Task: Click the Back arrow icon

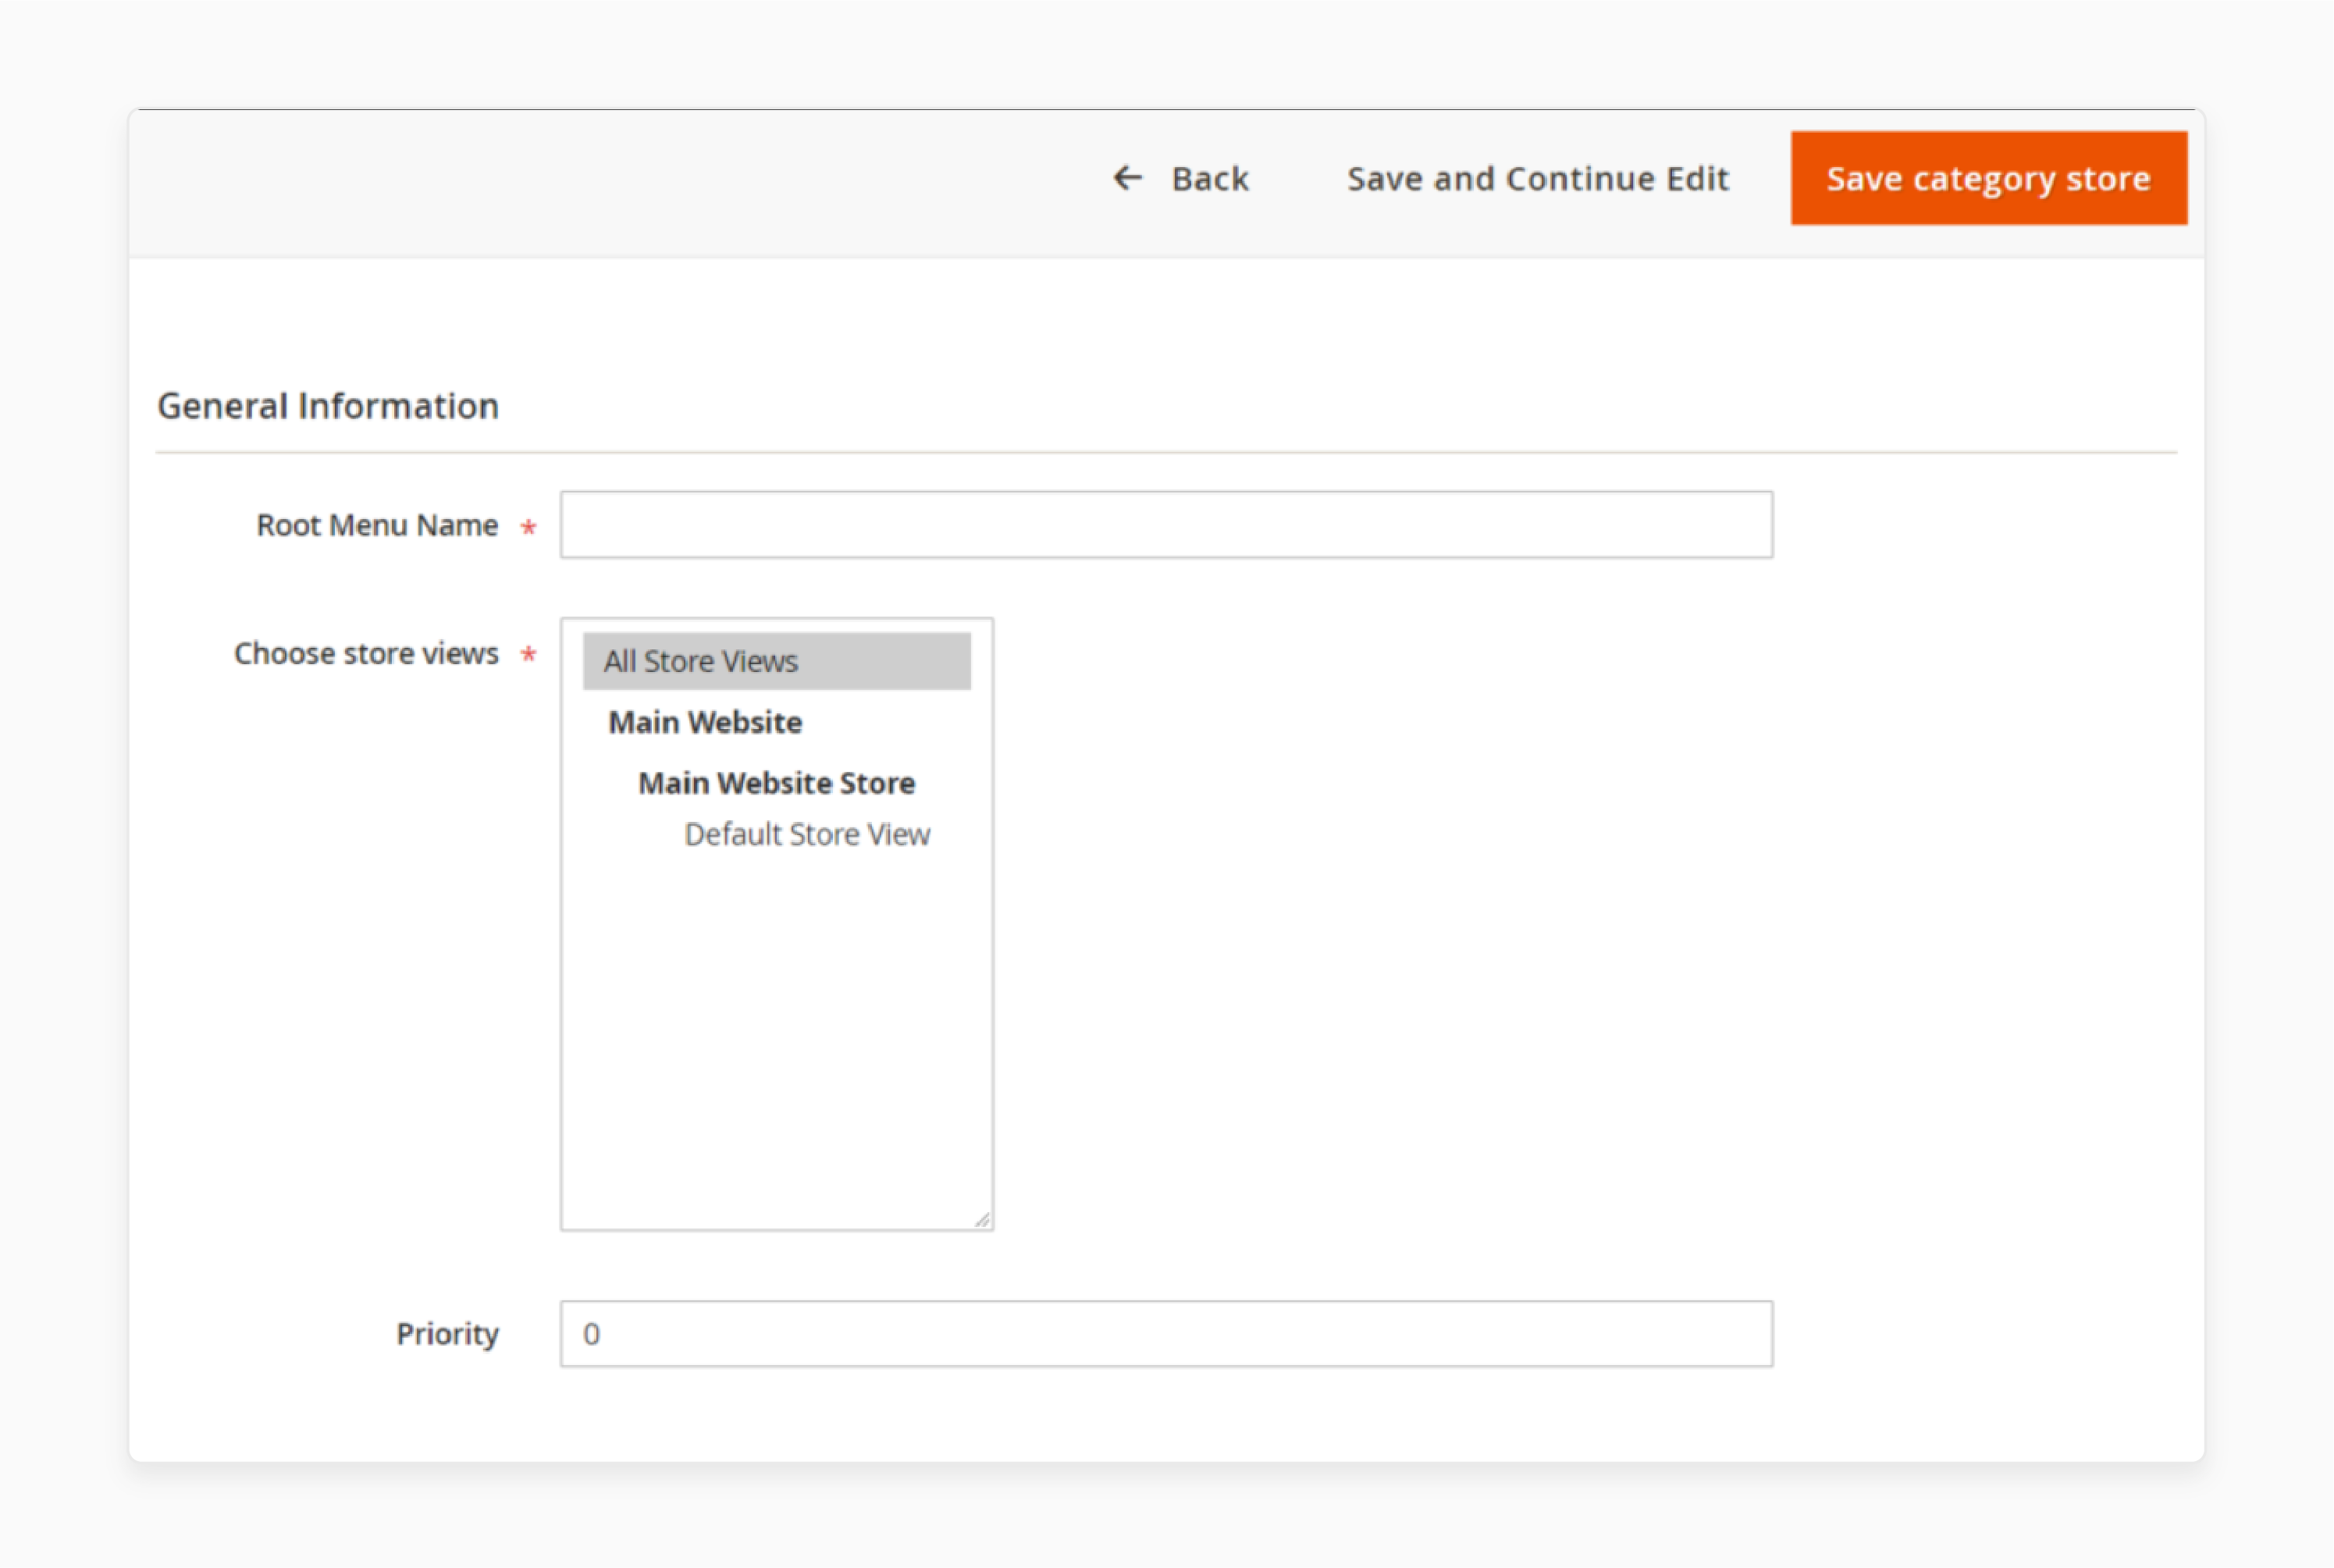Action: (x=1127, y=178)
